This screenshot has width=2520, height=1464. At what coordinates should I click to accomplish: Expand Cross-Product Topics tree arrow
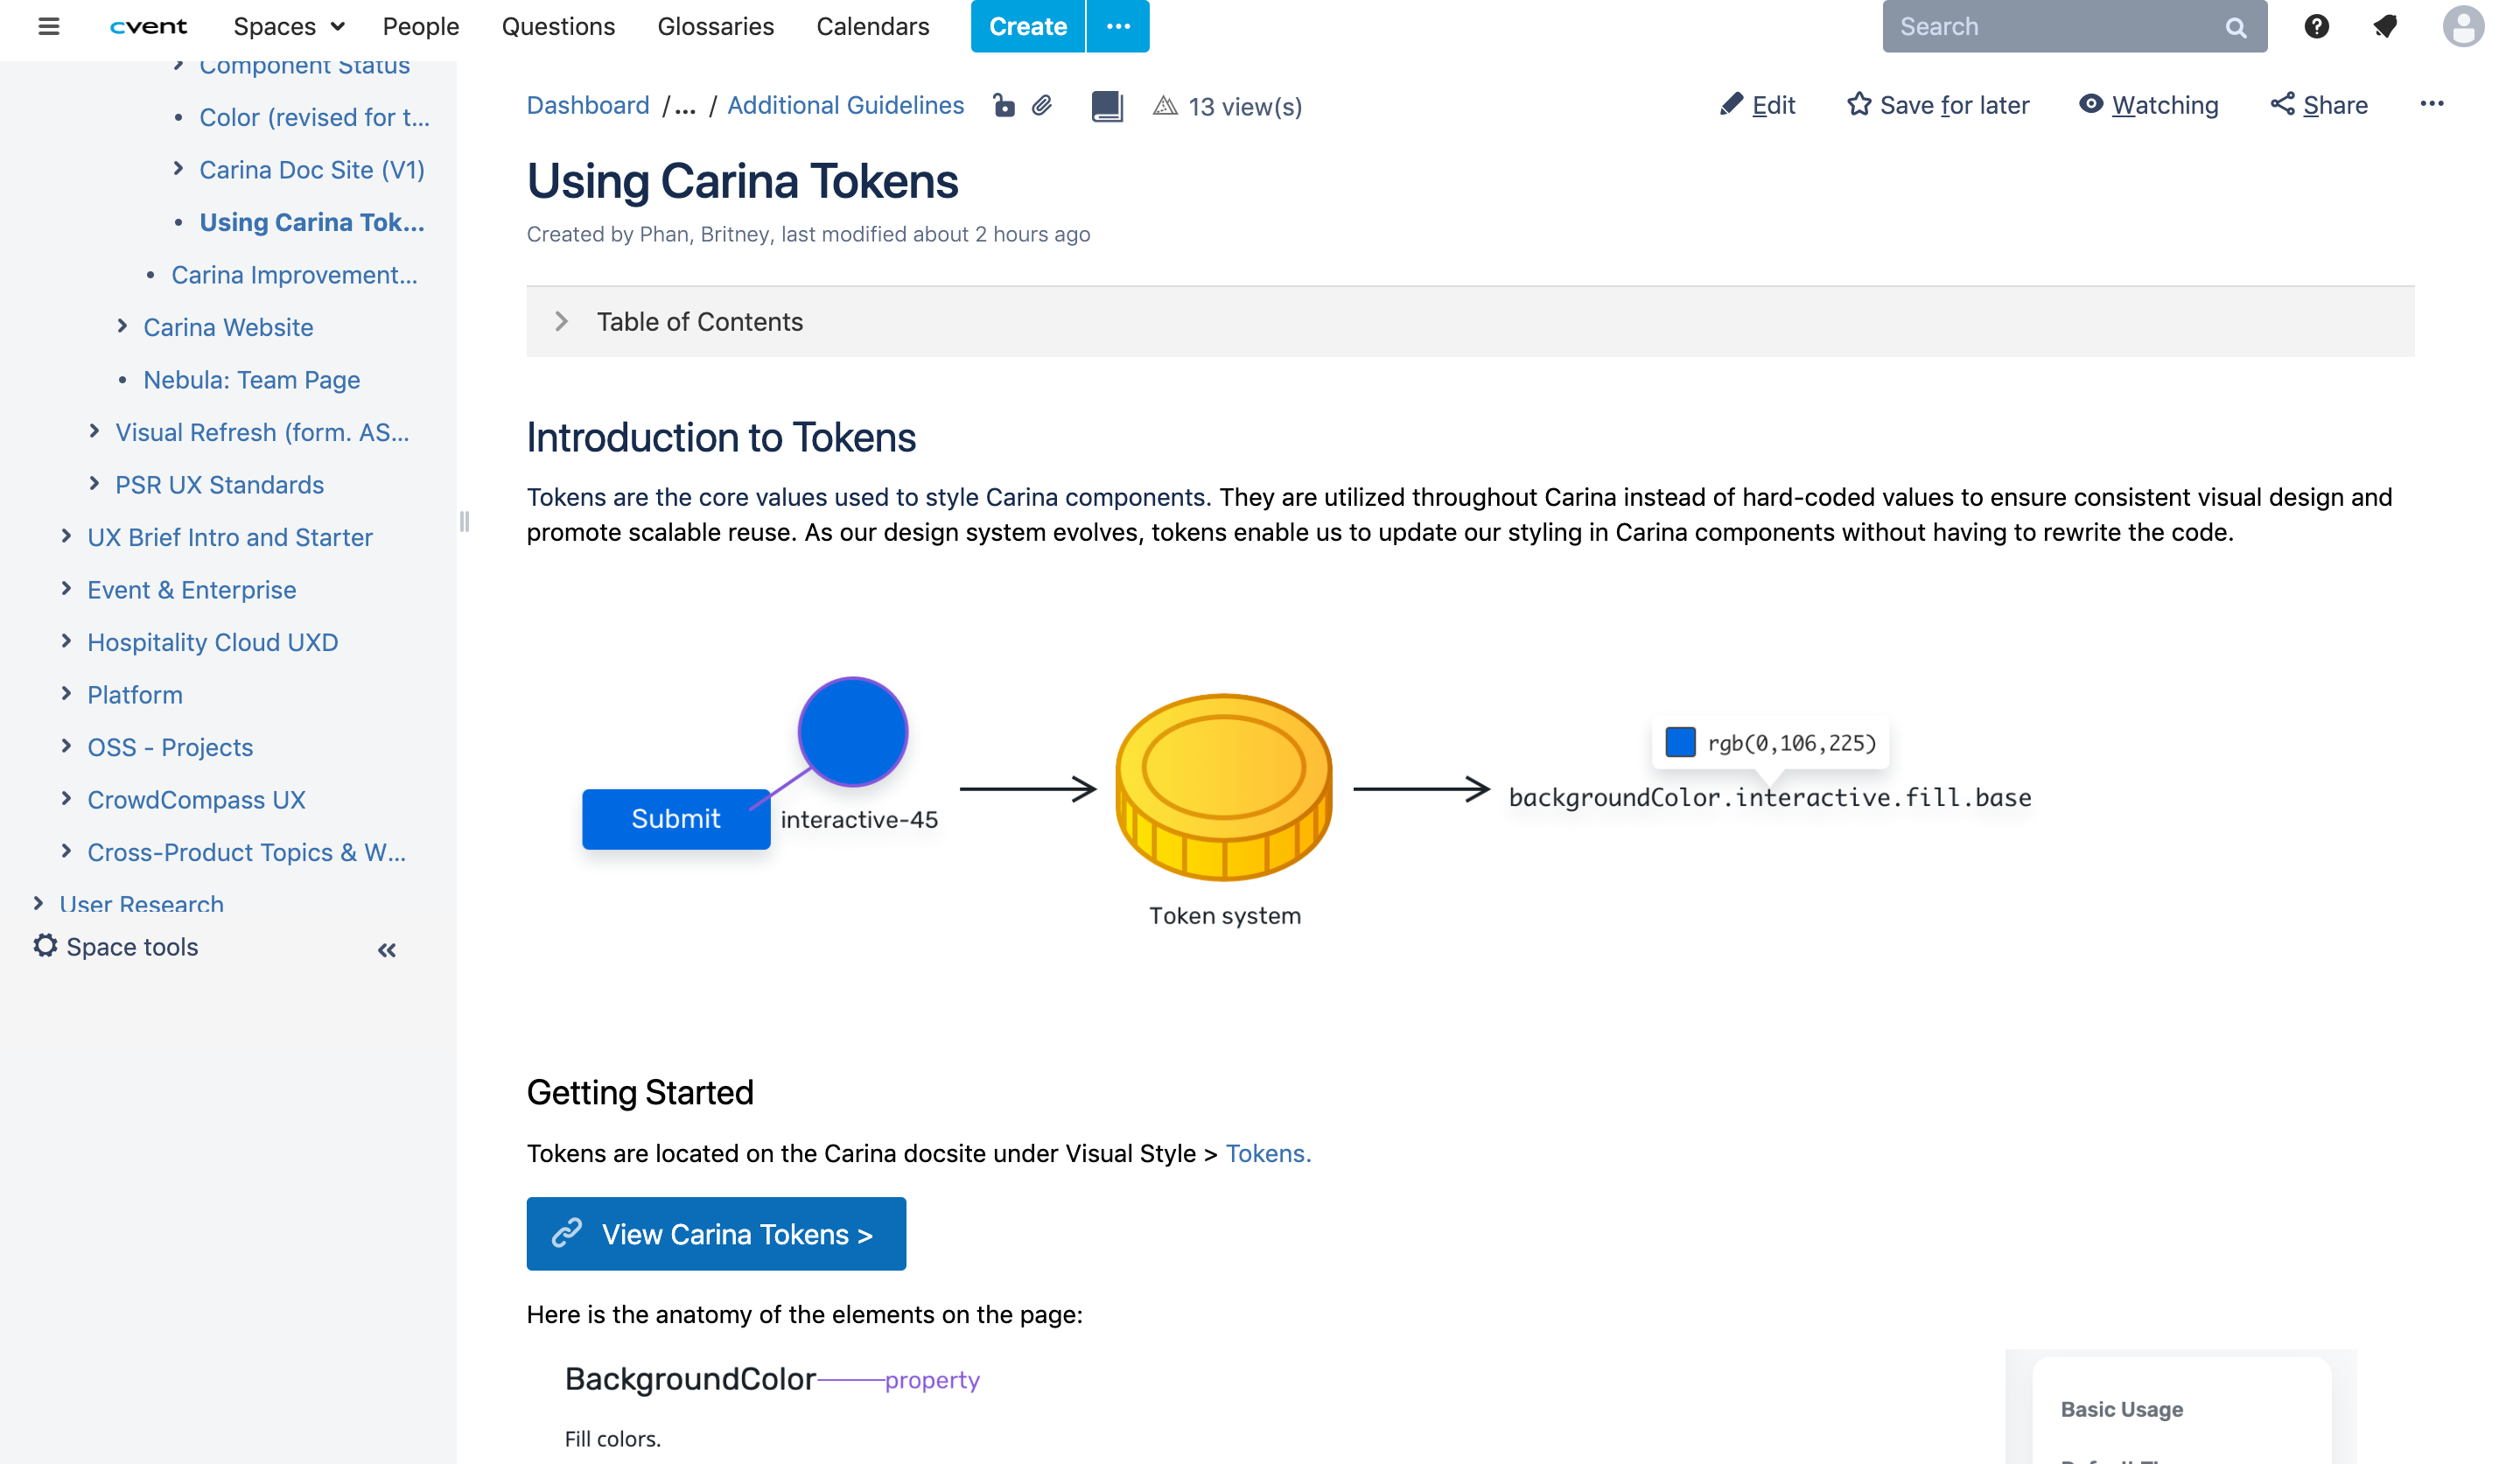[66, 851]
